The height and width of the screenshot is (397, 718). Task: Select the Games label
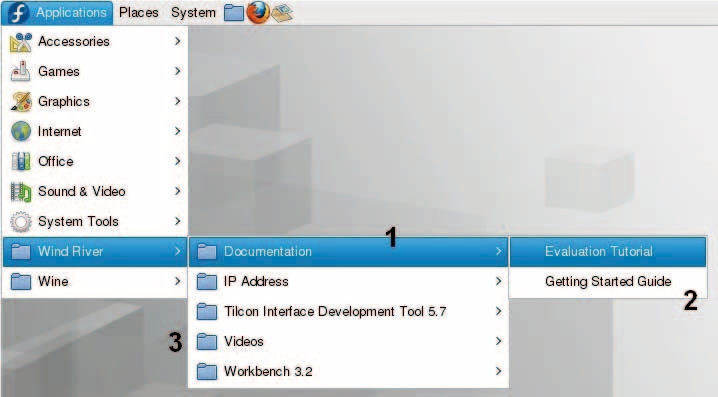59,71
